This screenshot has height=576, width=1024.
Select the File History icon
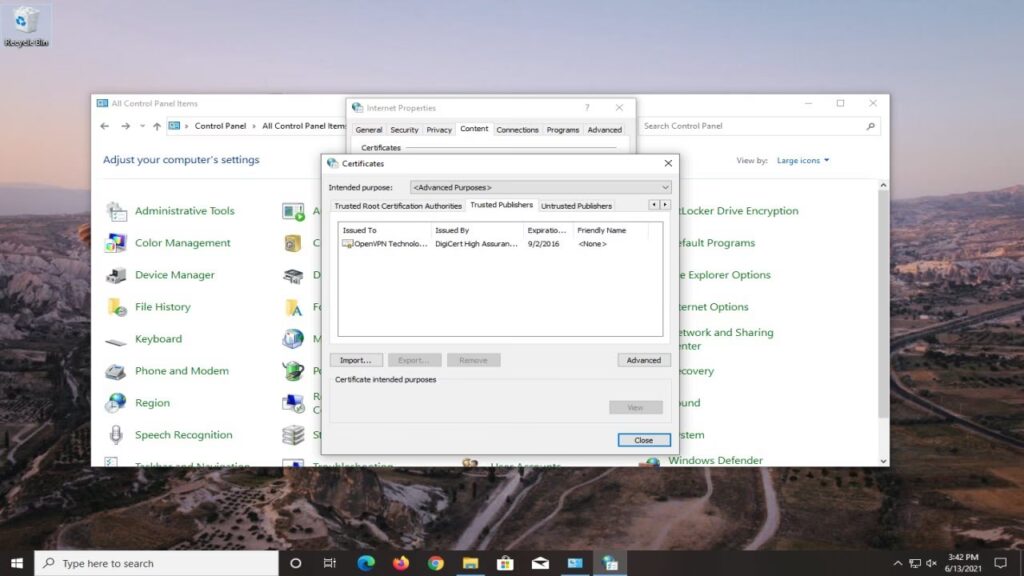pyautogui.click(x=117, y=307)
